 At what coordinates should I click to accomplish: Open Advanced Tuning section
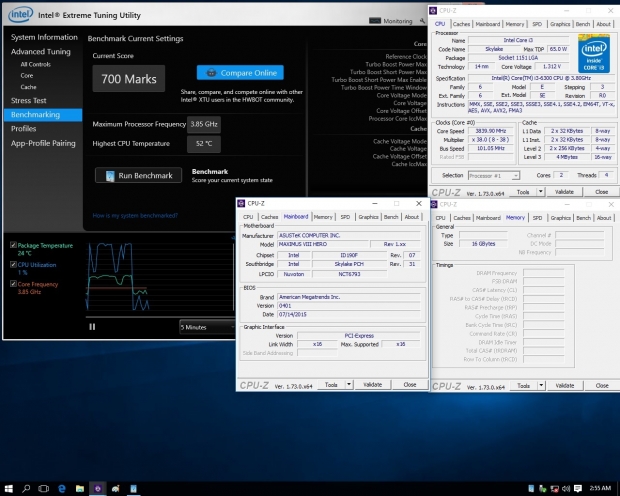click(41, 52)
